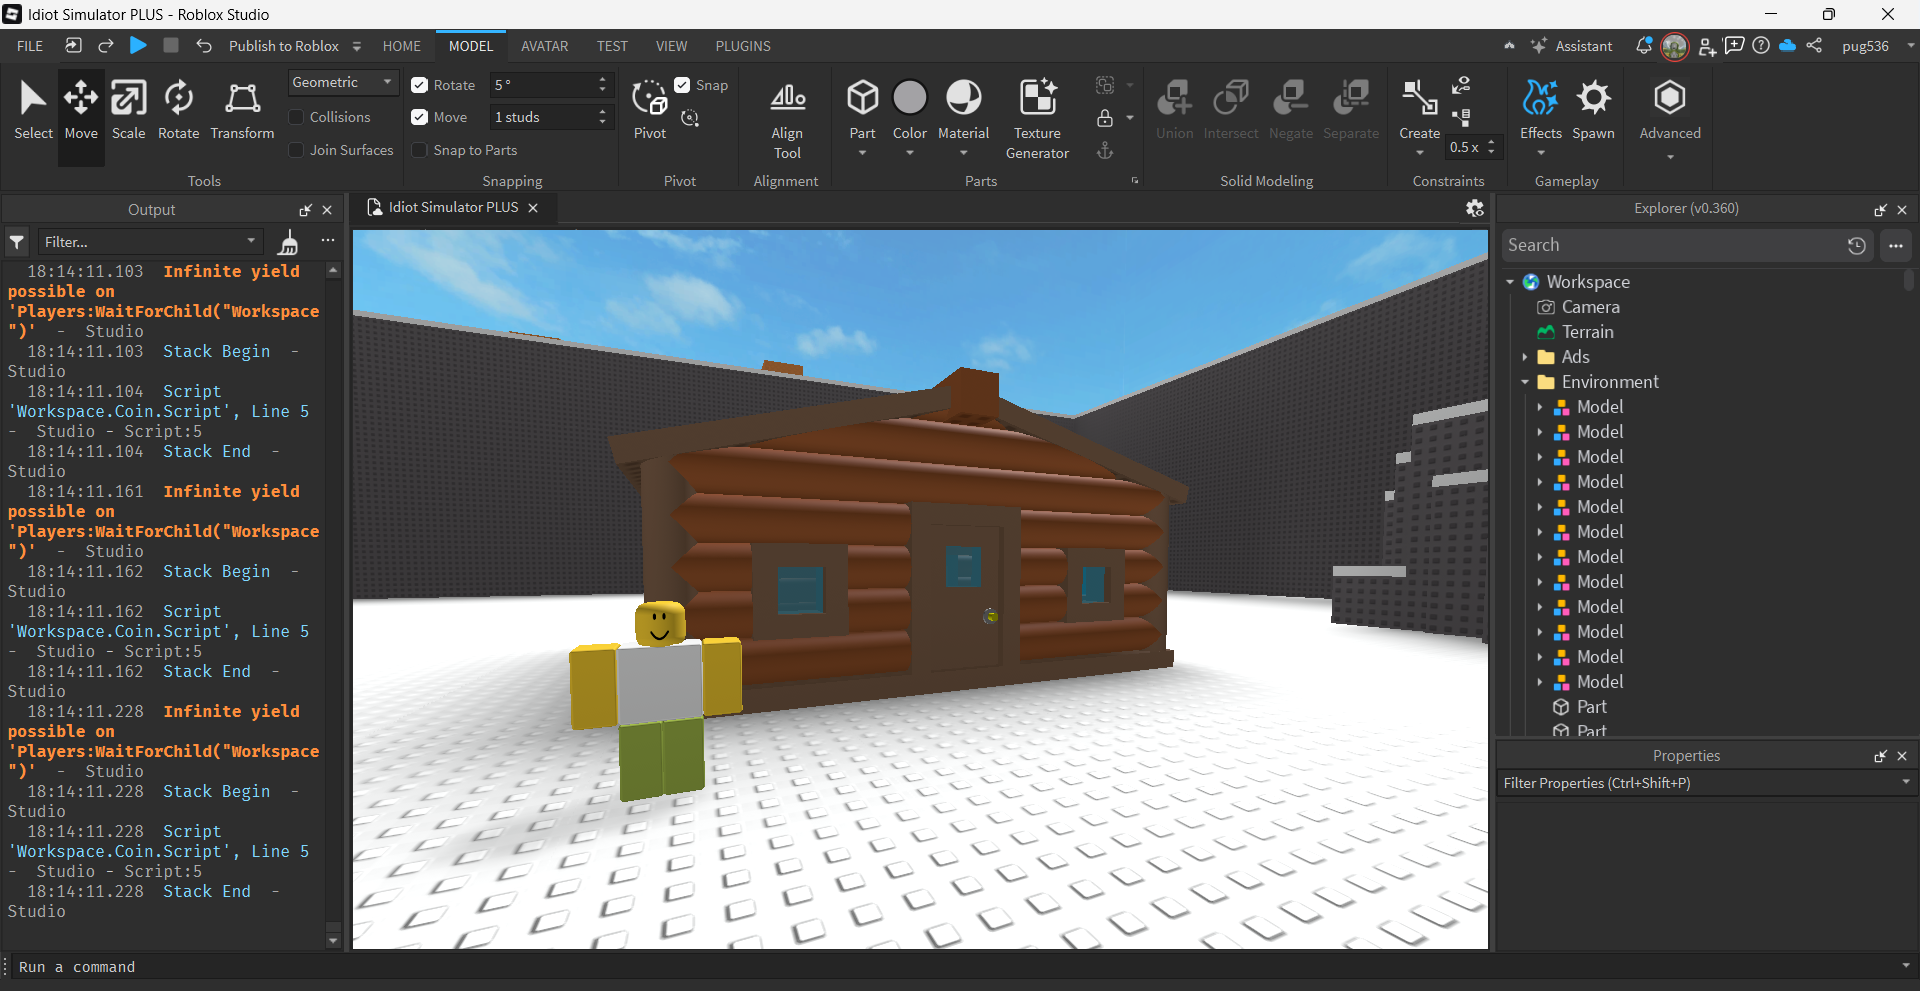
Task: Click the Create constraint icon
Action: [1419, 99]
